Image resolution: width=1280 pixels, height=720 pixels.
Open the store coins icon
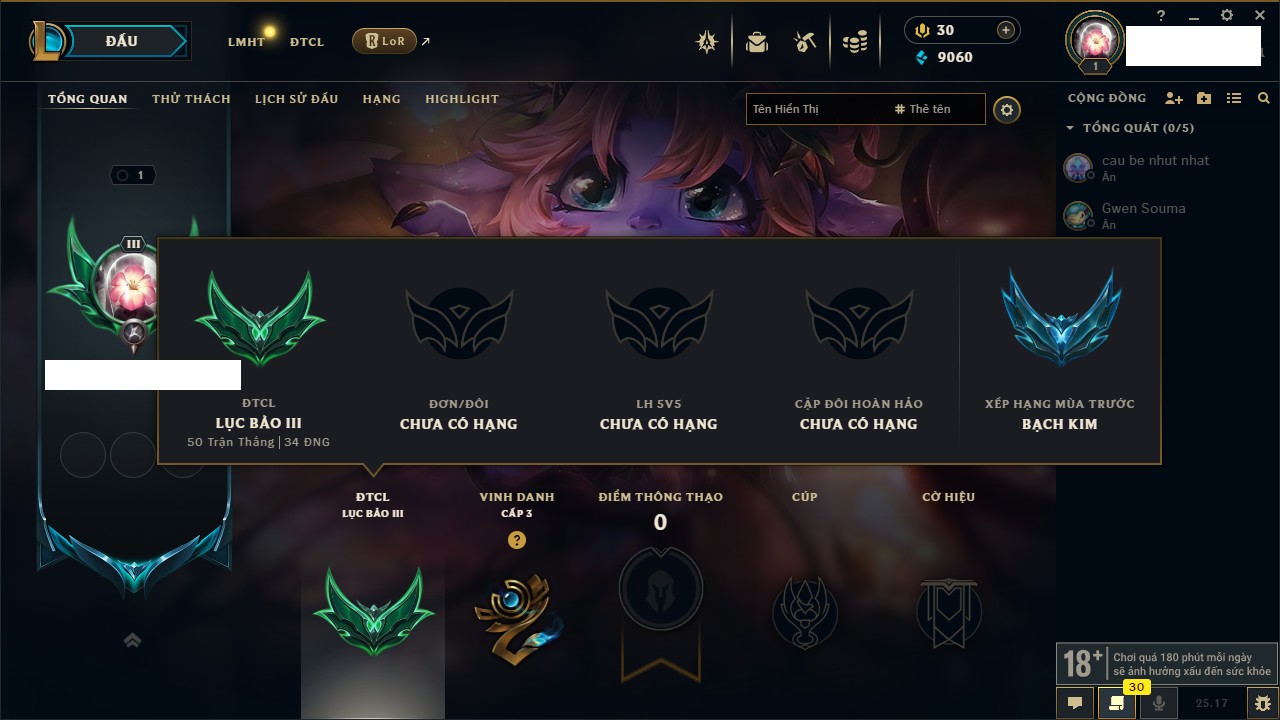[x=854, y=42]
